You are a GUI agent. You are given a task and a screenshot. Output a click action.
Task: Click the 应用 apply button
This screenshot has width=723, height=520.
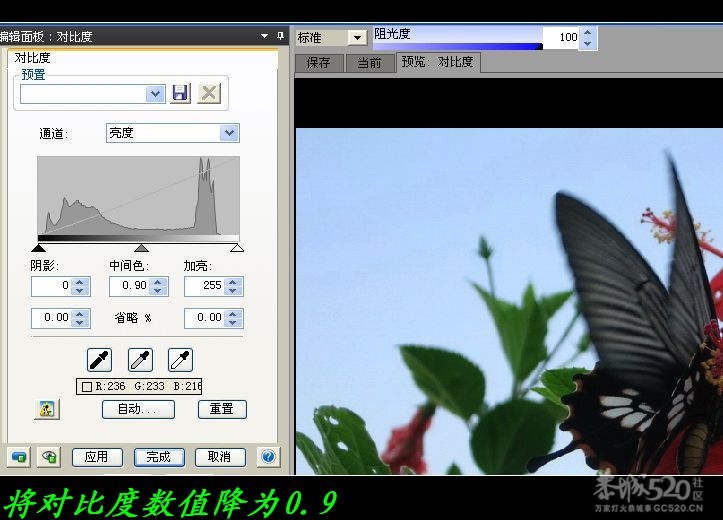[97, 457]
